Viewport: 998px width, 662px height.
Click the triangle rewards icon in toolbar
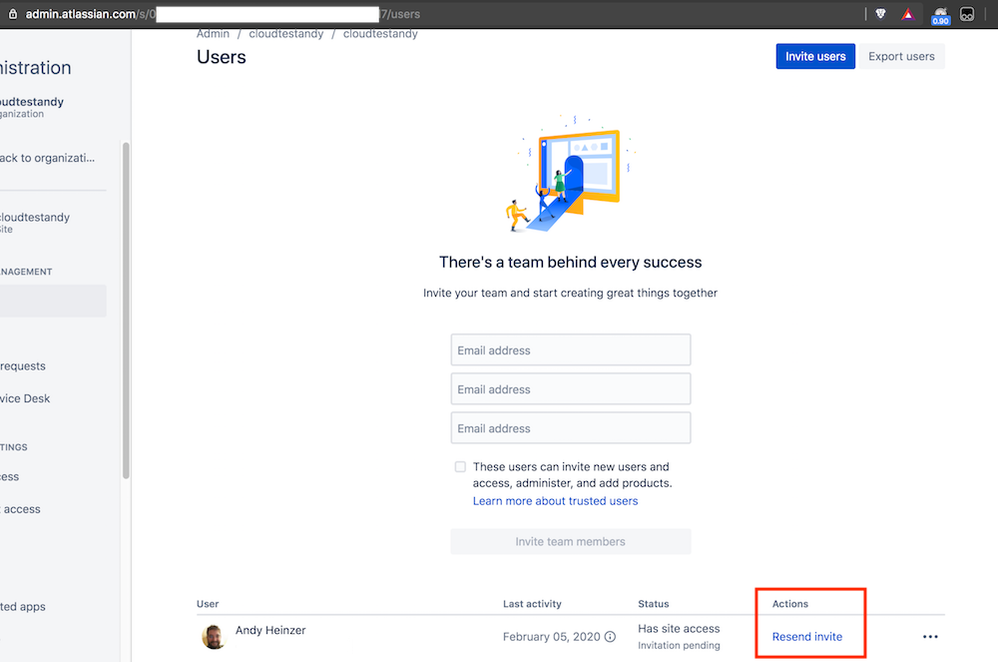[908, 14]
